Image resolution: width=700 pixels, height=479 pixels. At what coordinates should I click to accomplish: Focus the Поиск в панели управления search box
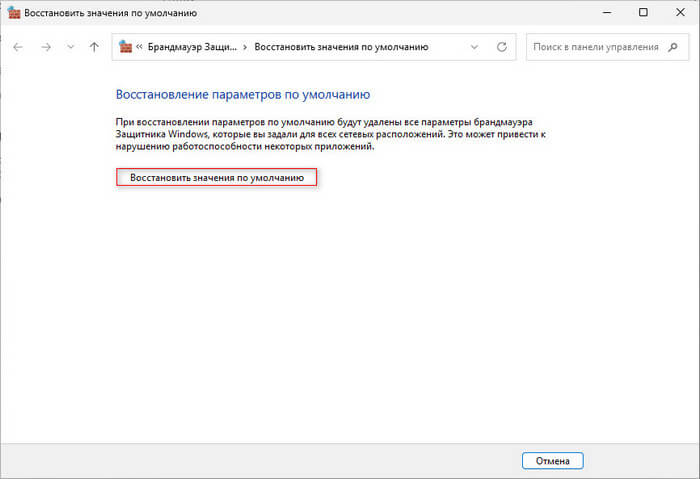[x=596, y=47]
